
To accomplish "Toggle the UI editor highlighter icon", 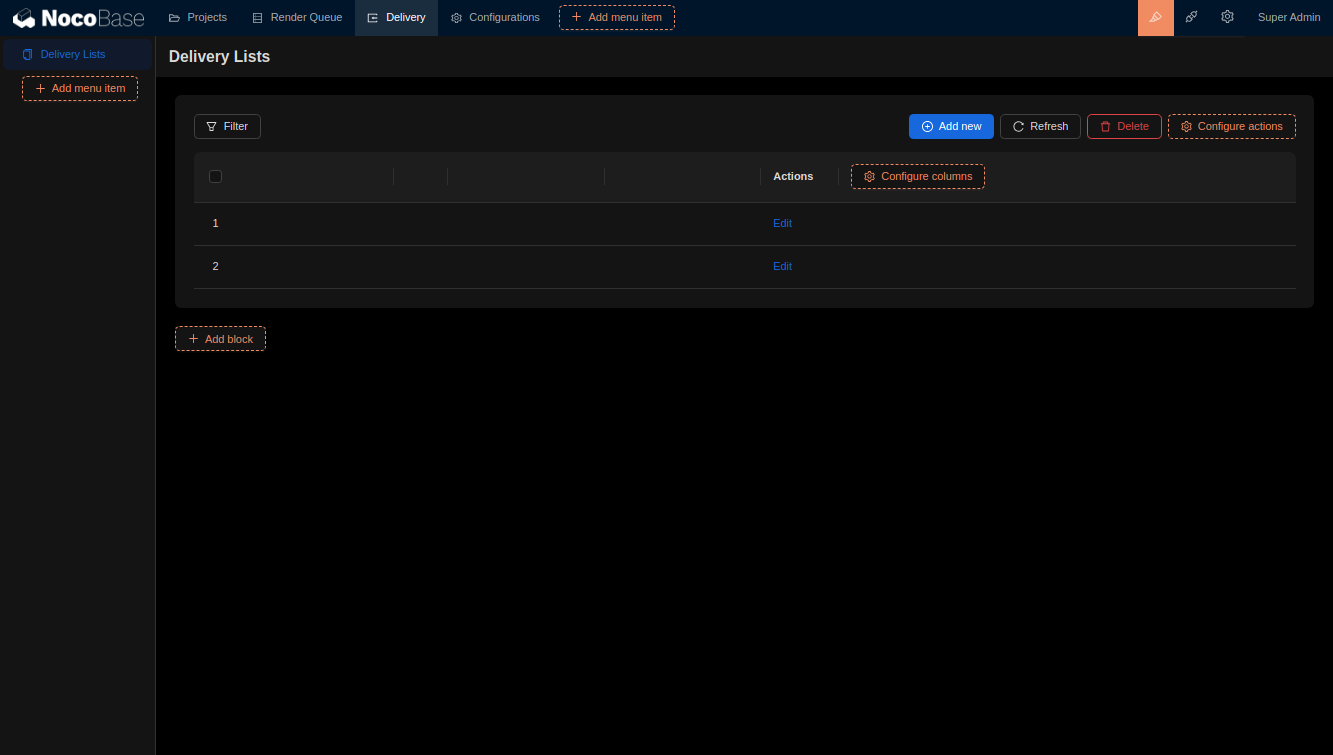I will pos(1155,17).
